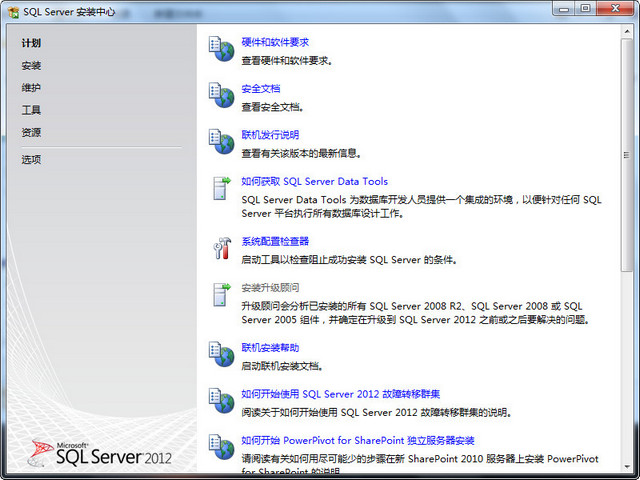Click the vertical scrollbar thumb
The height and width of the screenshot is (480, 640).
(x=627, y=155)
